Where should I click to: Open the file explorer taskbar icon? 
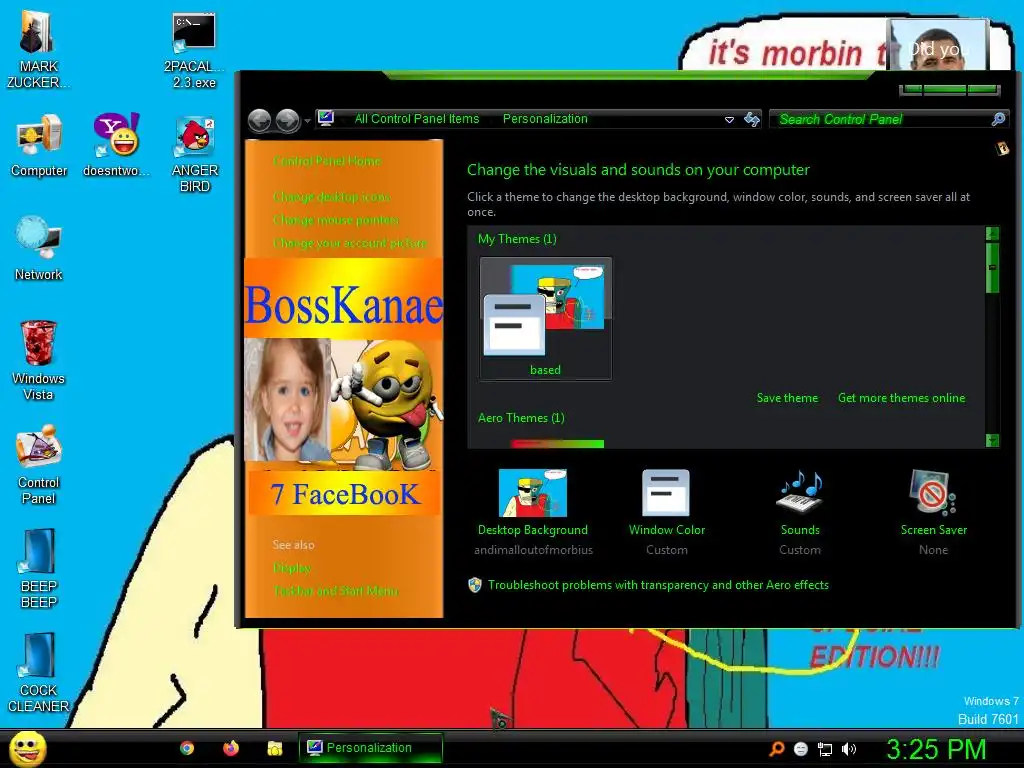coord(275,748)
